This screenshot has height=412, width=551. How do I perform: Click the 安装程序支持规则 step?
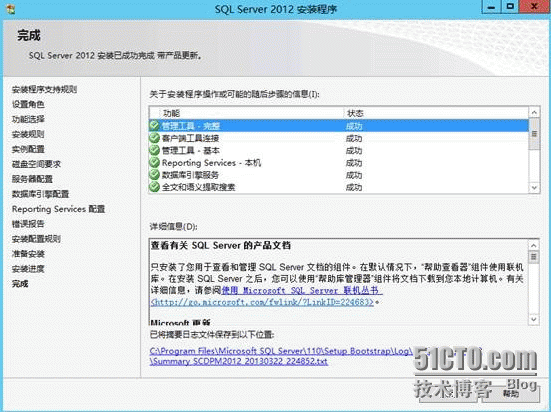[44, 89]
